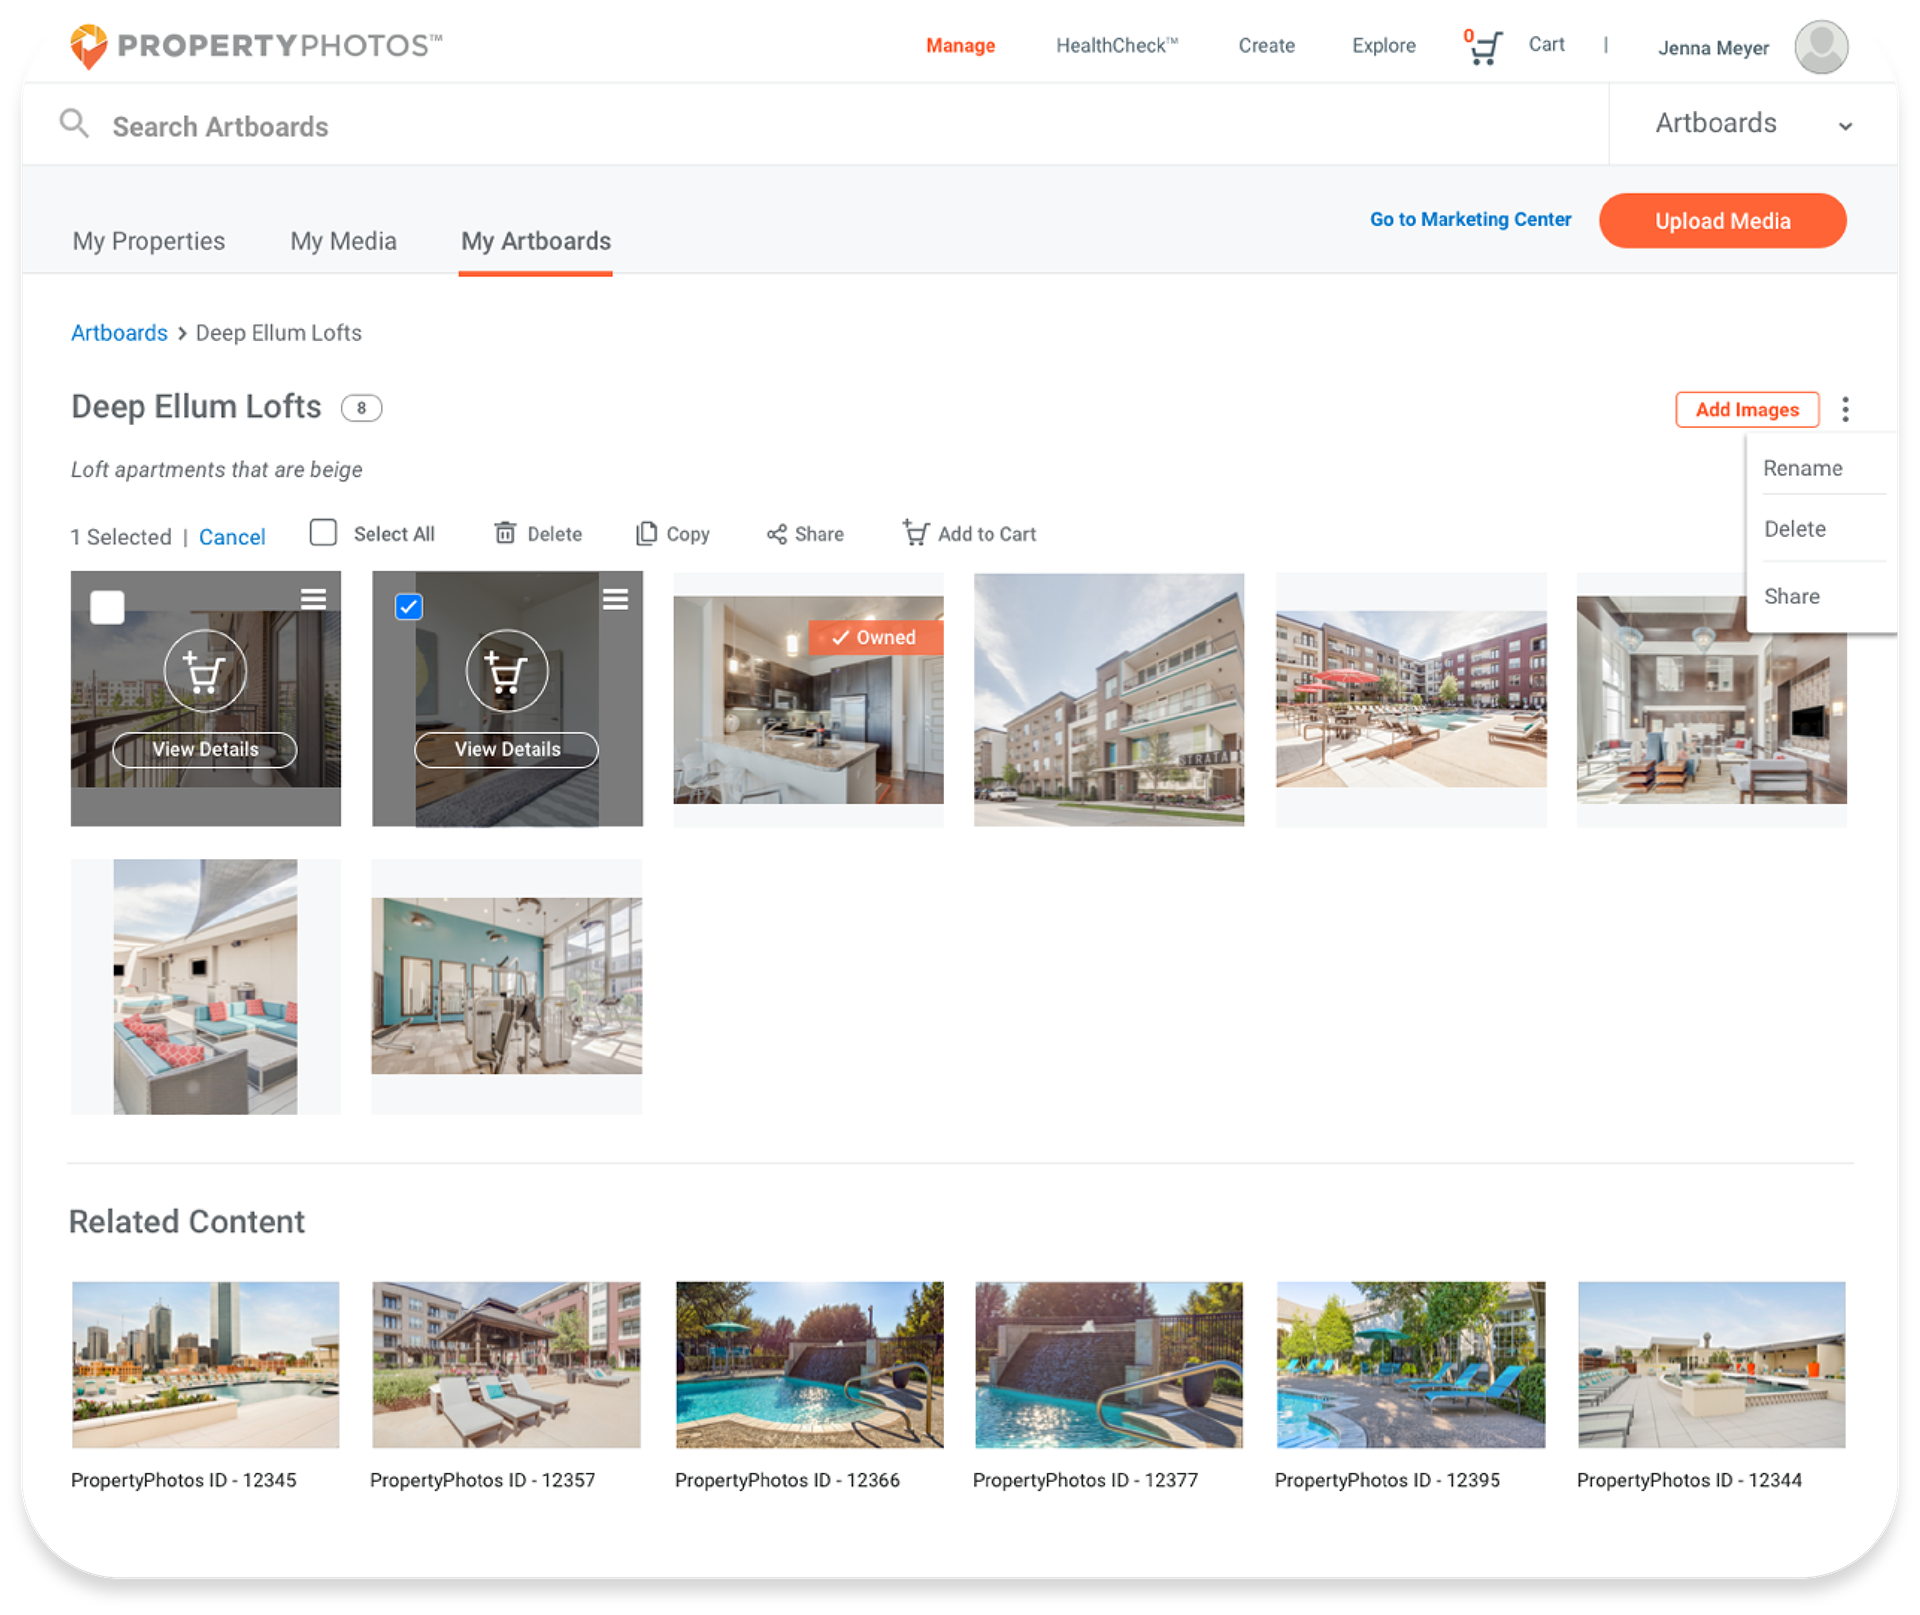Screen dimensions: 1920x1615
Task: Open related image PropertyPhotos ID 12357
Action: (x=507, y=1365)
